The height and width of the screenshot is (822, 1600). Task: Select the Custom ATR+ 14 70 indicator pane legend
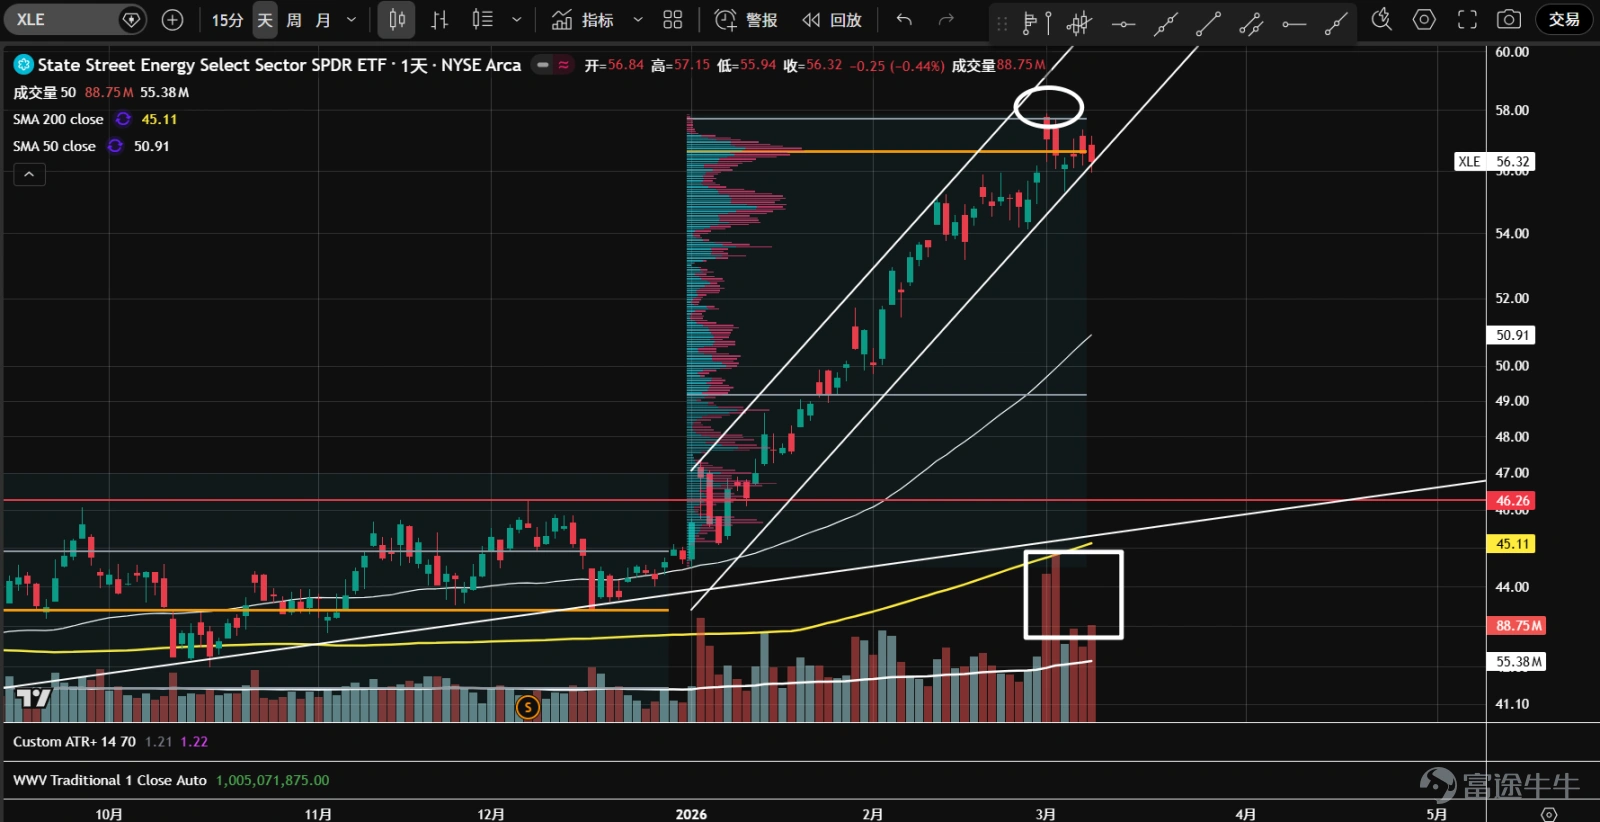(x=74, y=742)
